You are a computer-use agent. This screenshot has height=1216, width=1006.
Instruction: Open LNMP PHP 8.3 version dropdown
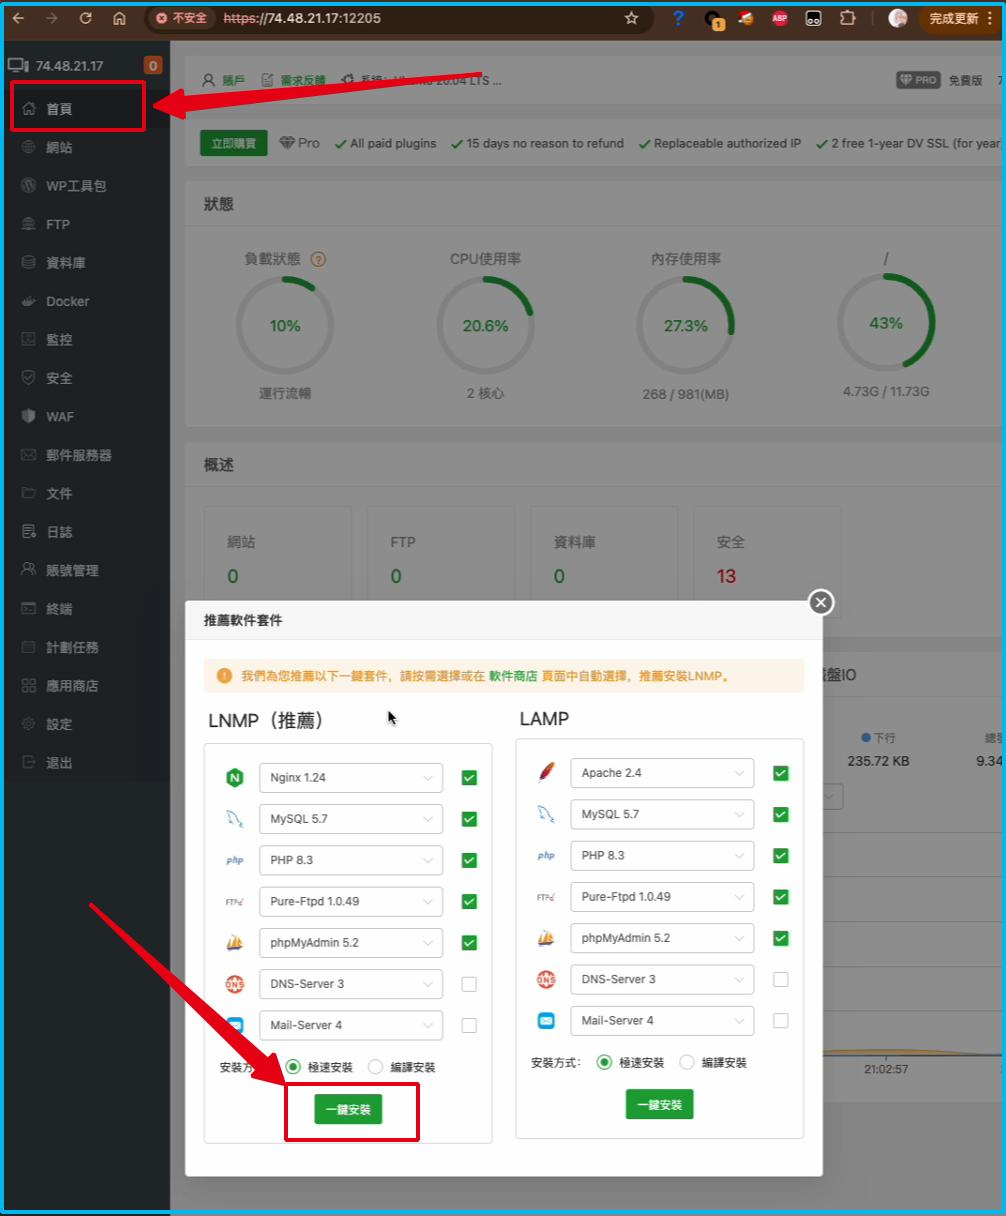coord(351,860)
